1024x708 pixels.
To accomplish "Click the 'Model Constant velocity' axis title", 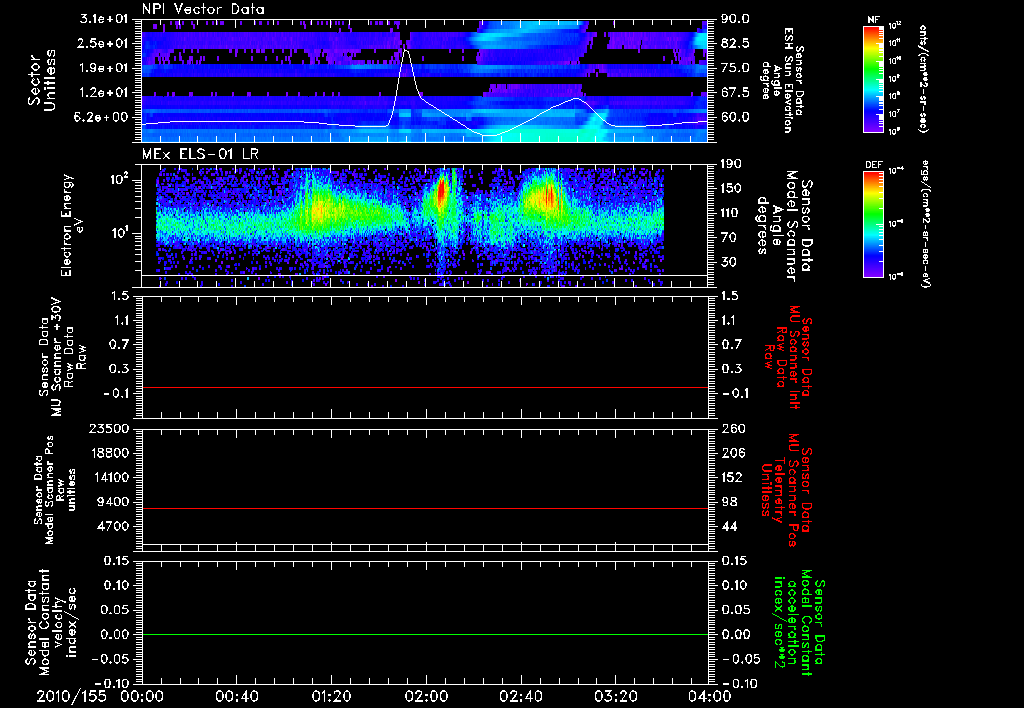I will tap(51, 622).
